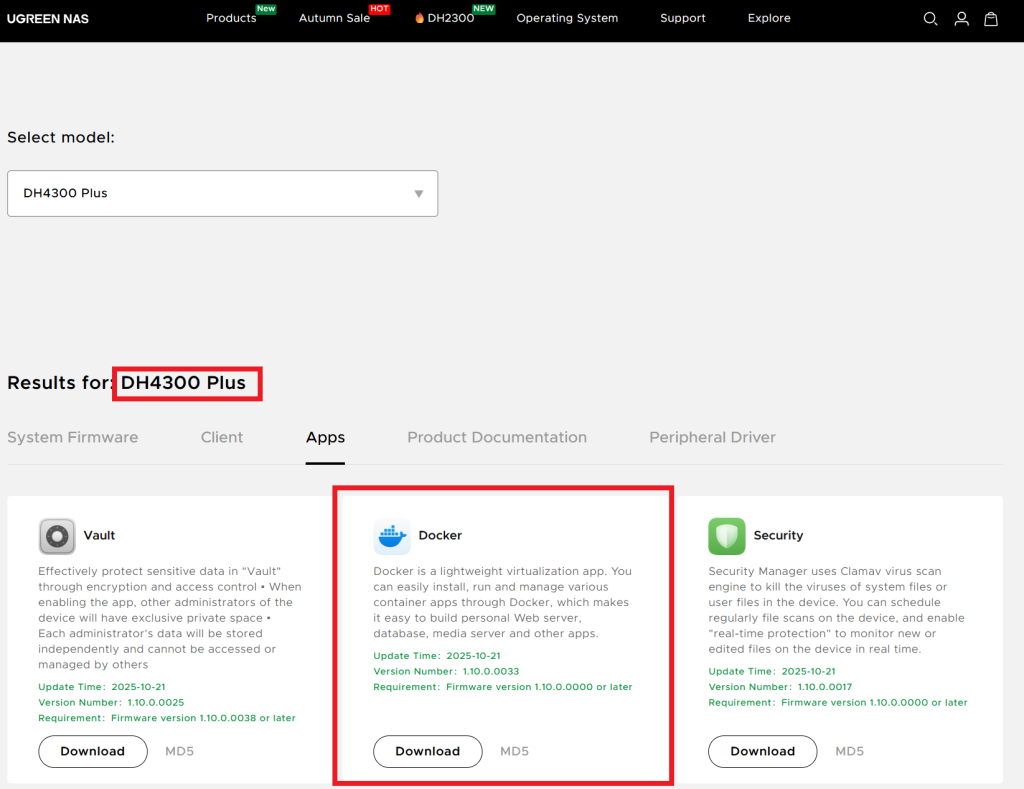Open the shopping cart icon
Viewport: 1024px width, 789px height.
[x=991, y=19]
